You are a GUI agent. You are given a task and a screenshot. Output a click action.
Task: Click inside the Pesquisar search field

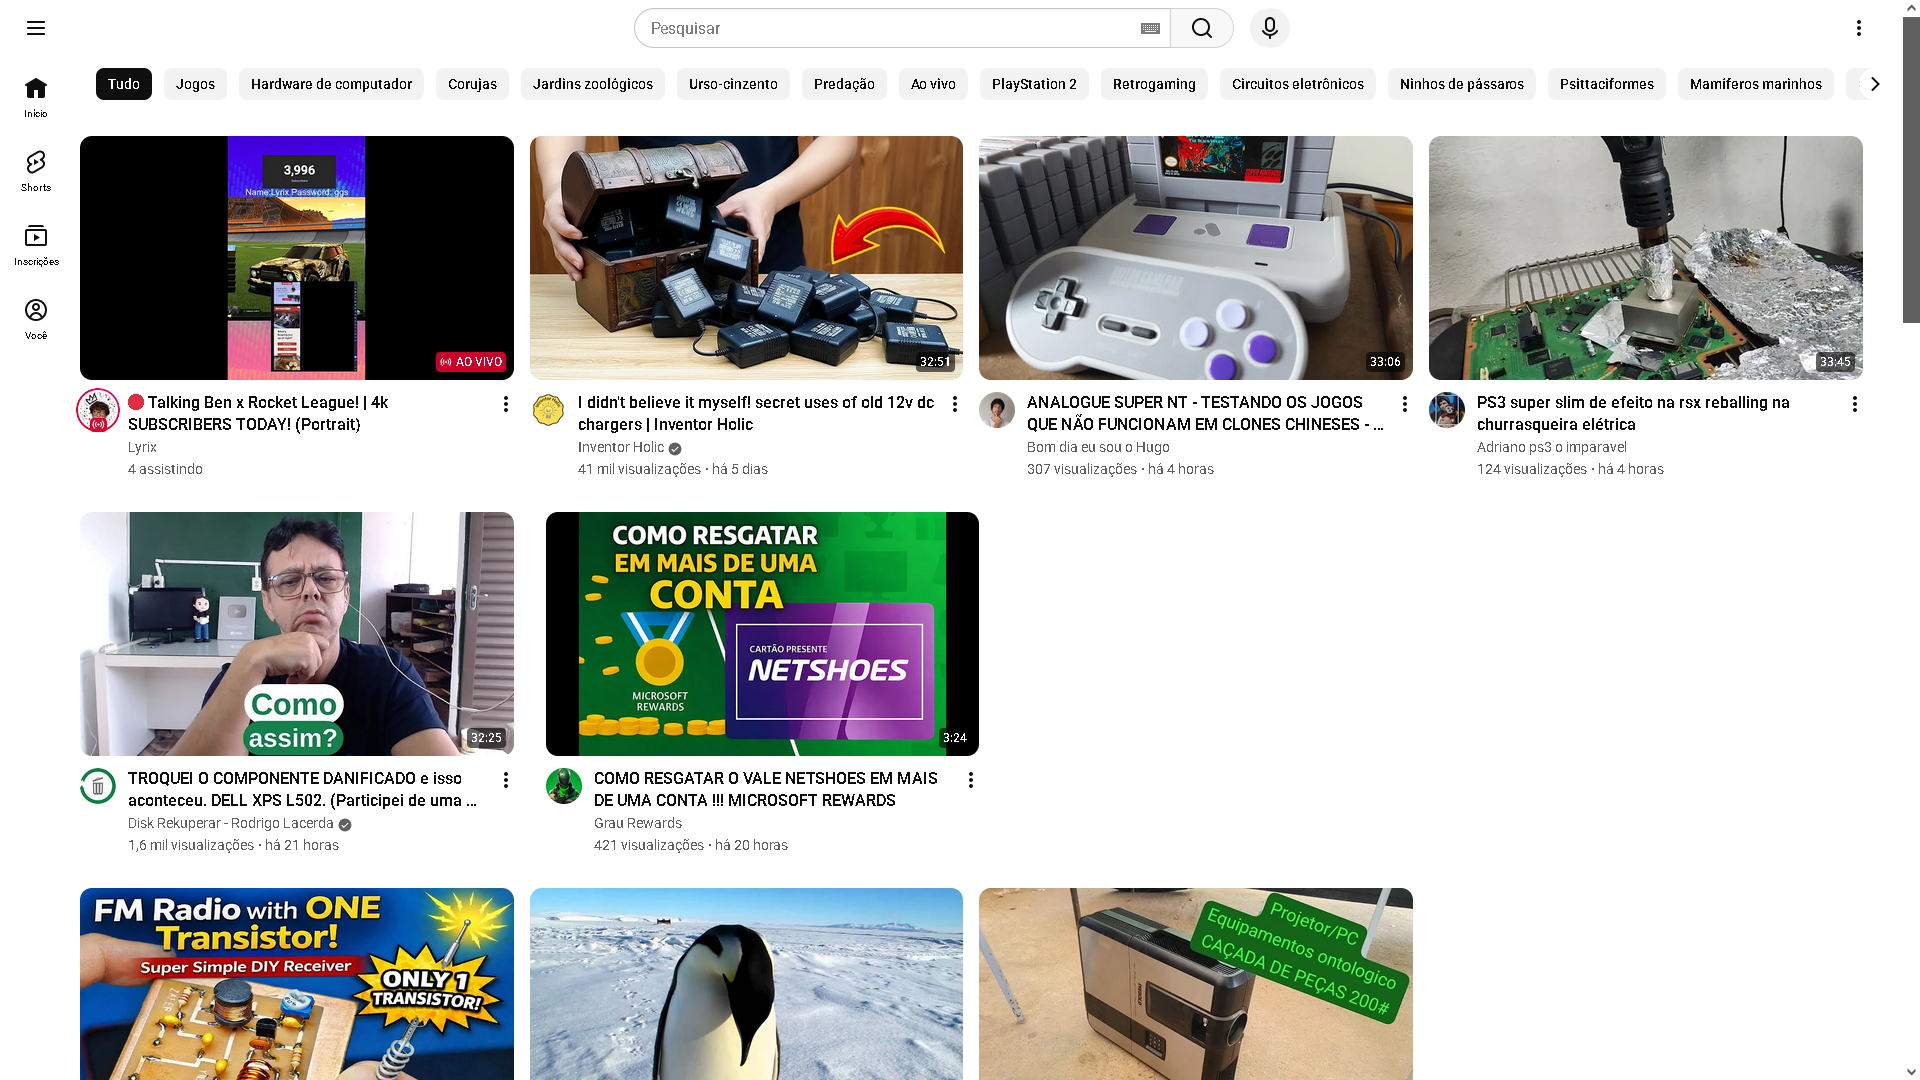[890, 28]
